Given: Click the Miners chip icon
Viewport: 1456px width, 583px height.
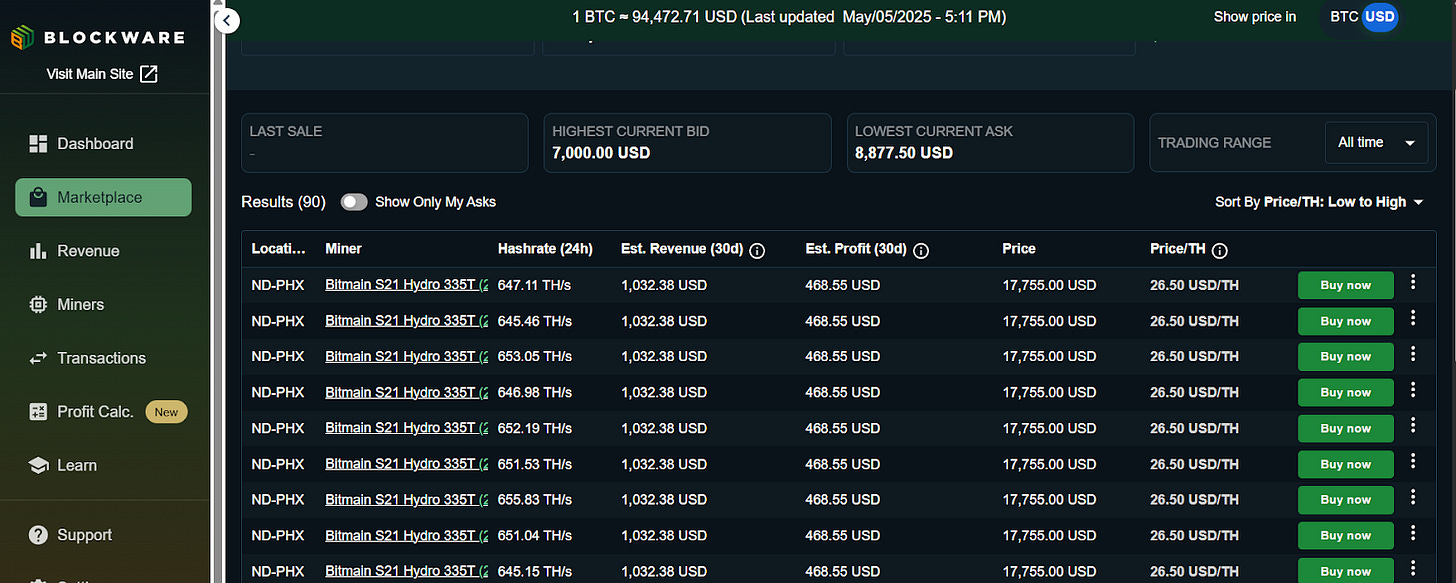Looking at the screenshot, I should click(38, 304).
